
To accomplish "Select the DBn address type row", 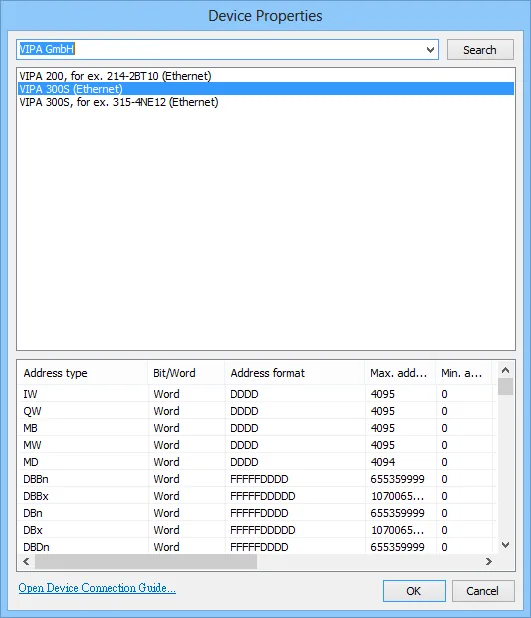I will (x=257, y=513).
